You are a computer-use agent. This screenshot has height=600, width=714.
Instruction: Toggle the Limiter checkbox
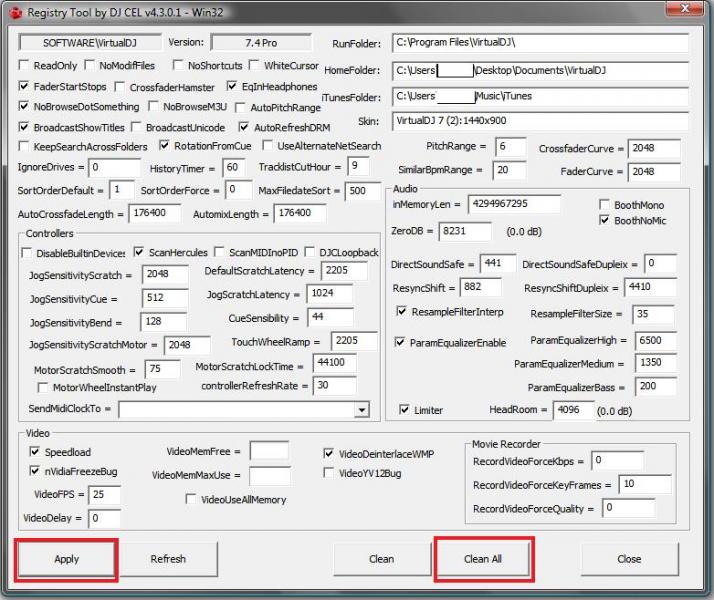404,409
